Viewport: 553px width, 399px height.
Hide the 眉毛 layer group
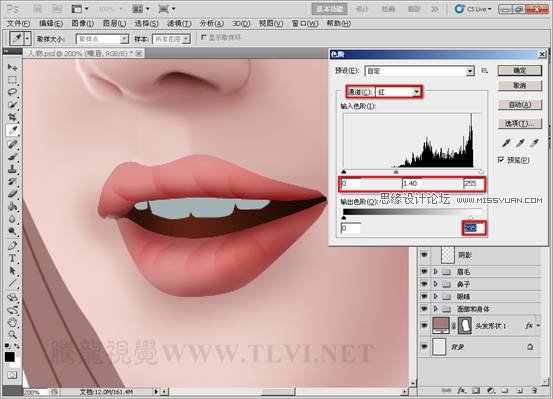424,272
